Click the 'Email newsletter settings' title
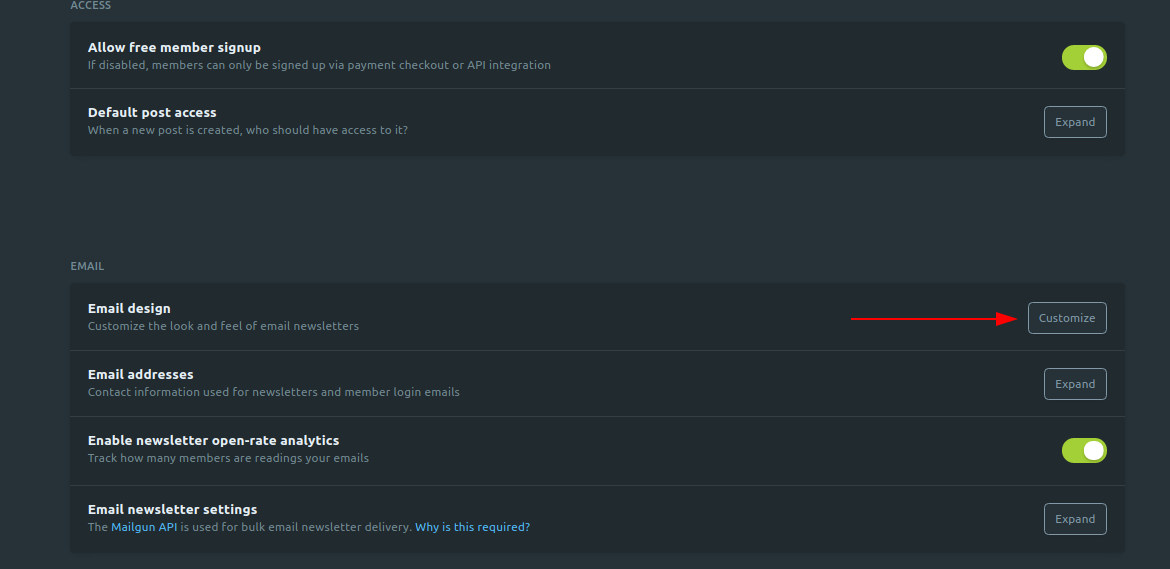The height and width of the screenshot is (569, 1170). pyautogui.click(x=172, y=509)
